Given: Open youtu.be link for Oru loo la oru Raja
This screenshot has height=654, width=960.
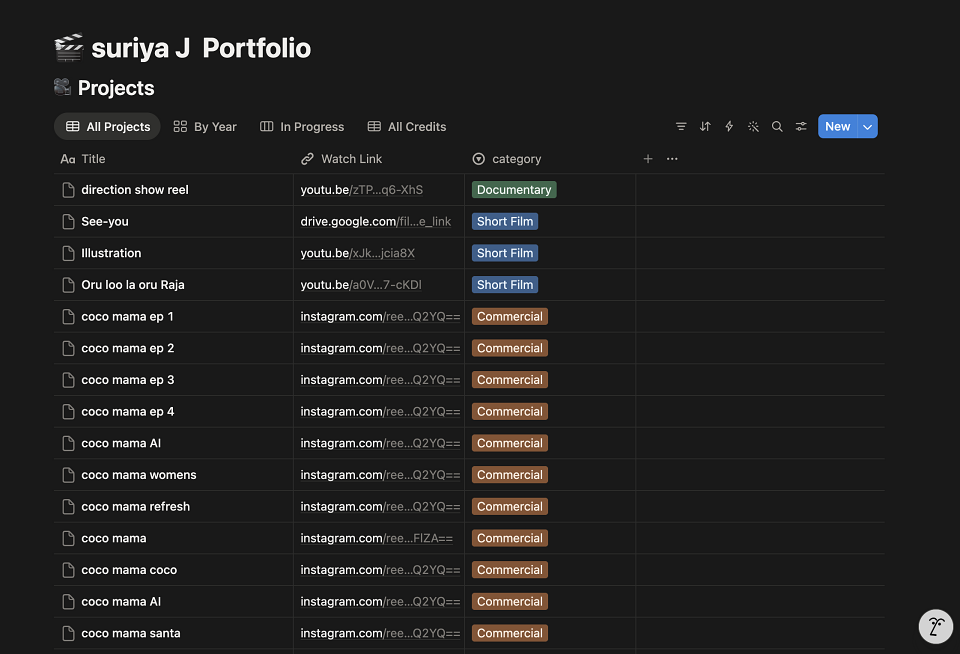Looking at the screenshot, I should pyautogui.click(x=361, y=285).
